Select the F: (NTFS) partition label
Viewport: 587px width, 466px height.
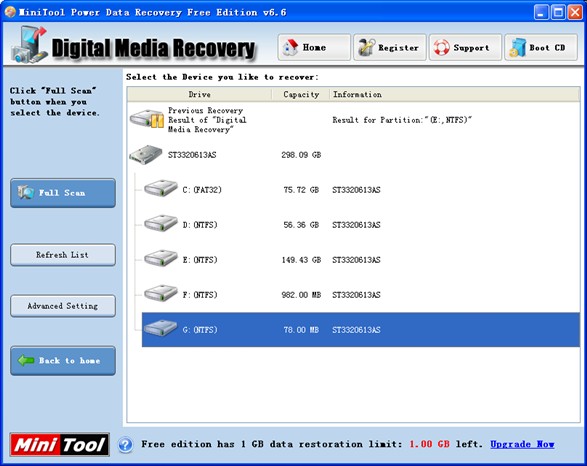[x=200, y=295]
